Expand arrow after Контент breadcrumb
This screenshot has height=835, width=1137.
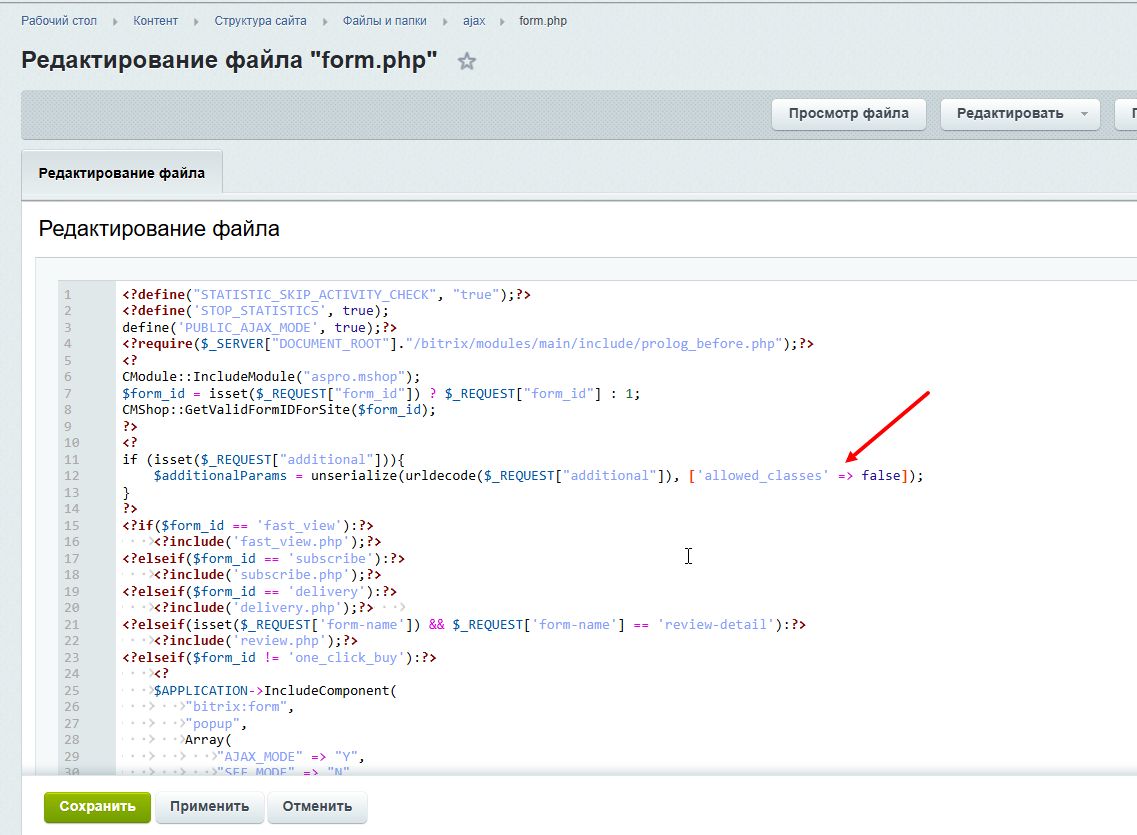coord(196,20)
